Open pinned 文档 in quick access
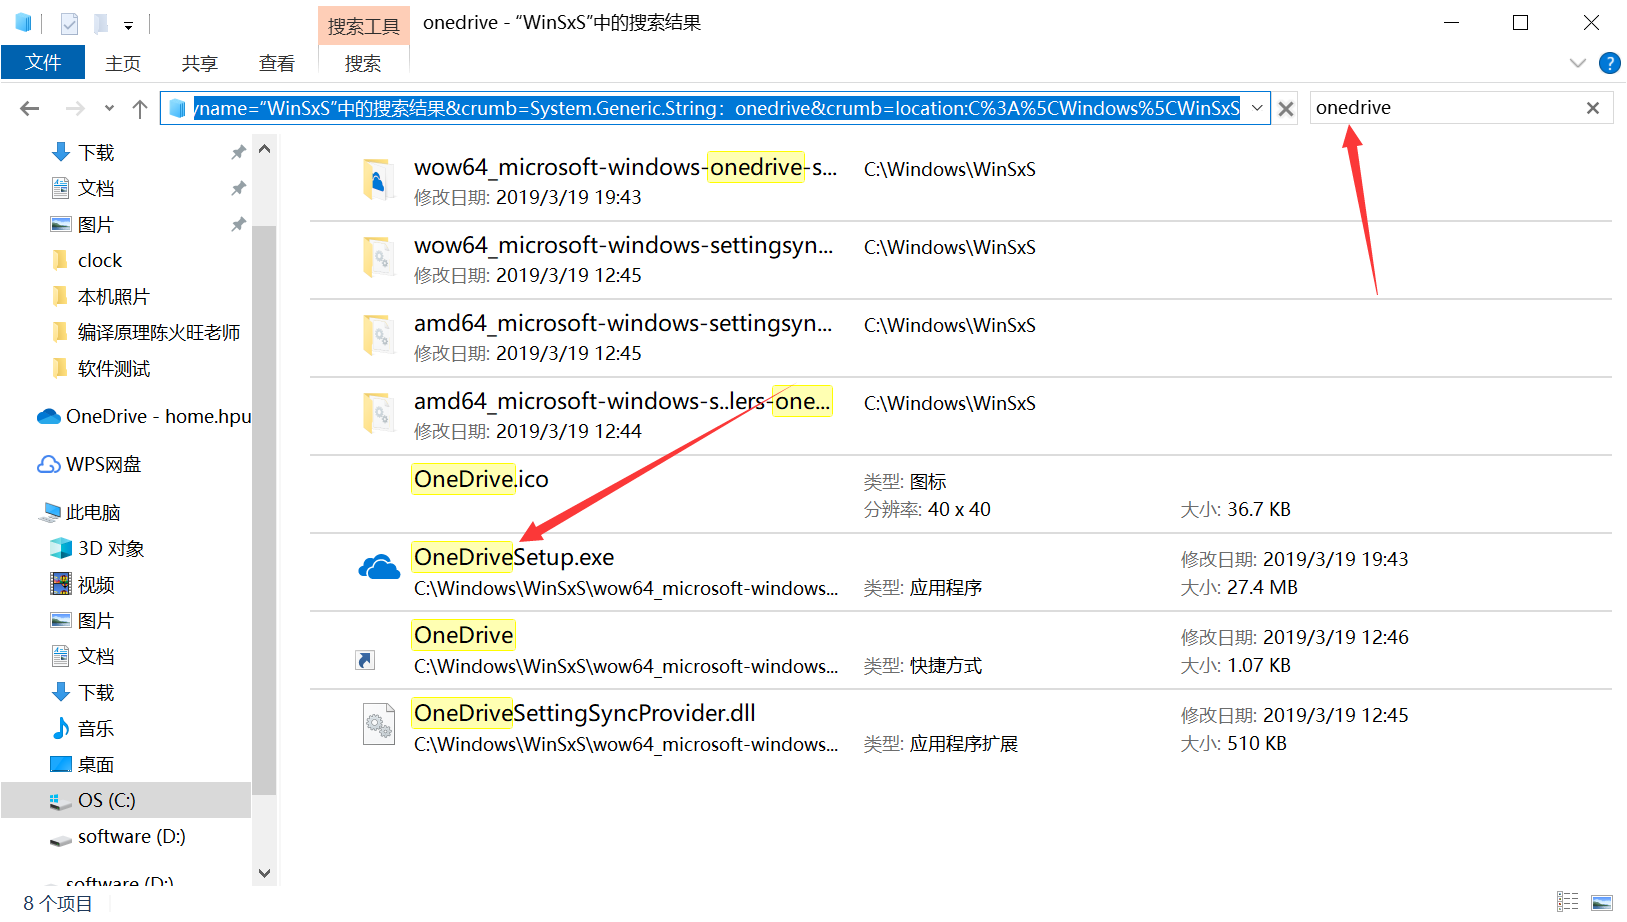1627x922 pixels. [x=96, y=188]
